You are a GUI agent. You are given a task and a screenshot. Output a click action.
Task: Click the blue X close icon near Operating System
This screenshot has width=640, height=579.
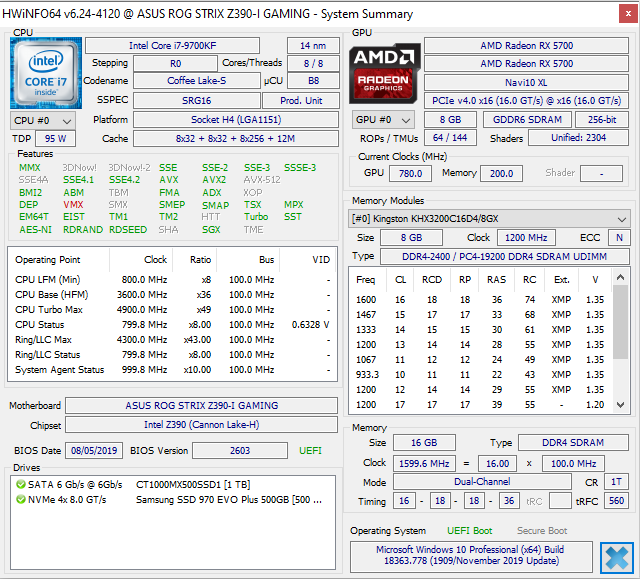coord(617,557)
